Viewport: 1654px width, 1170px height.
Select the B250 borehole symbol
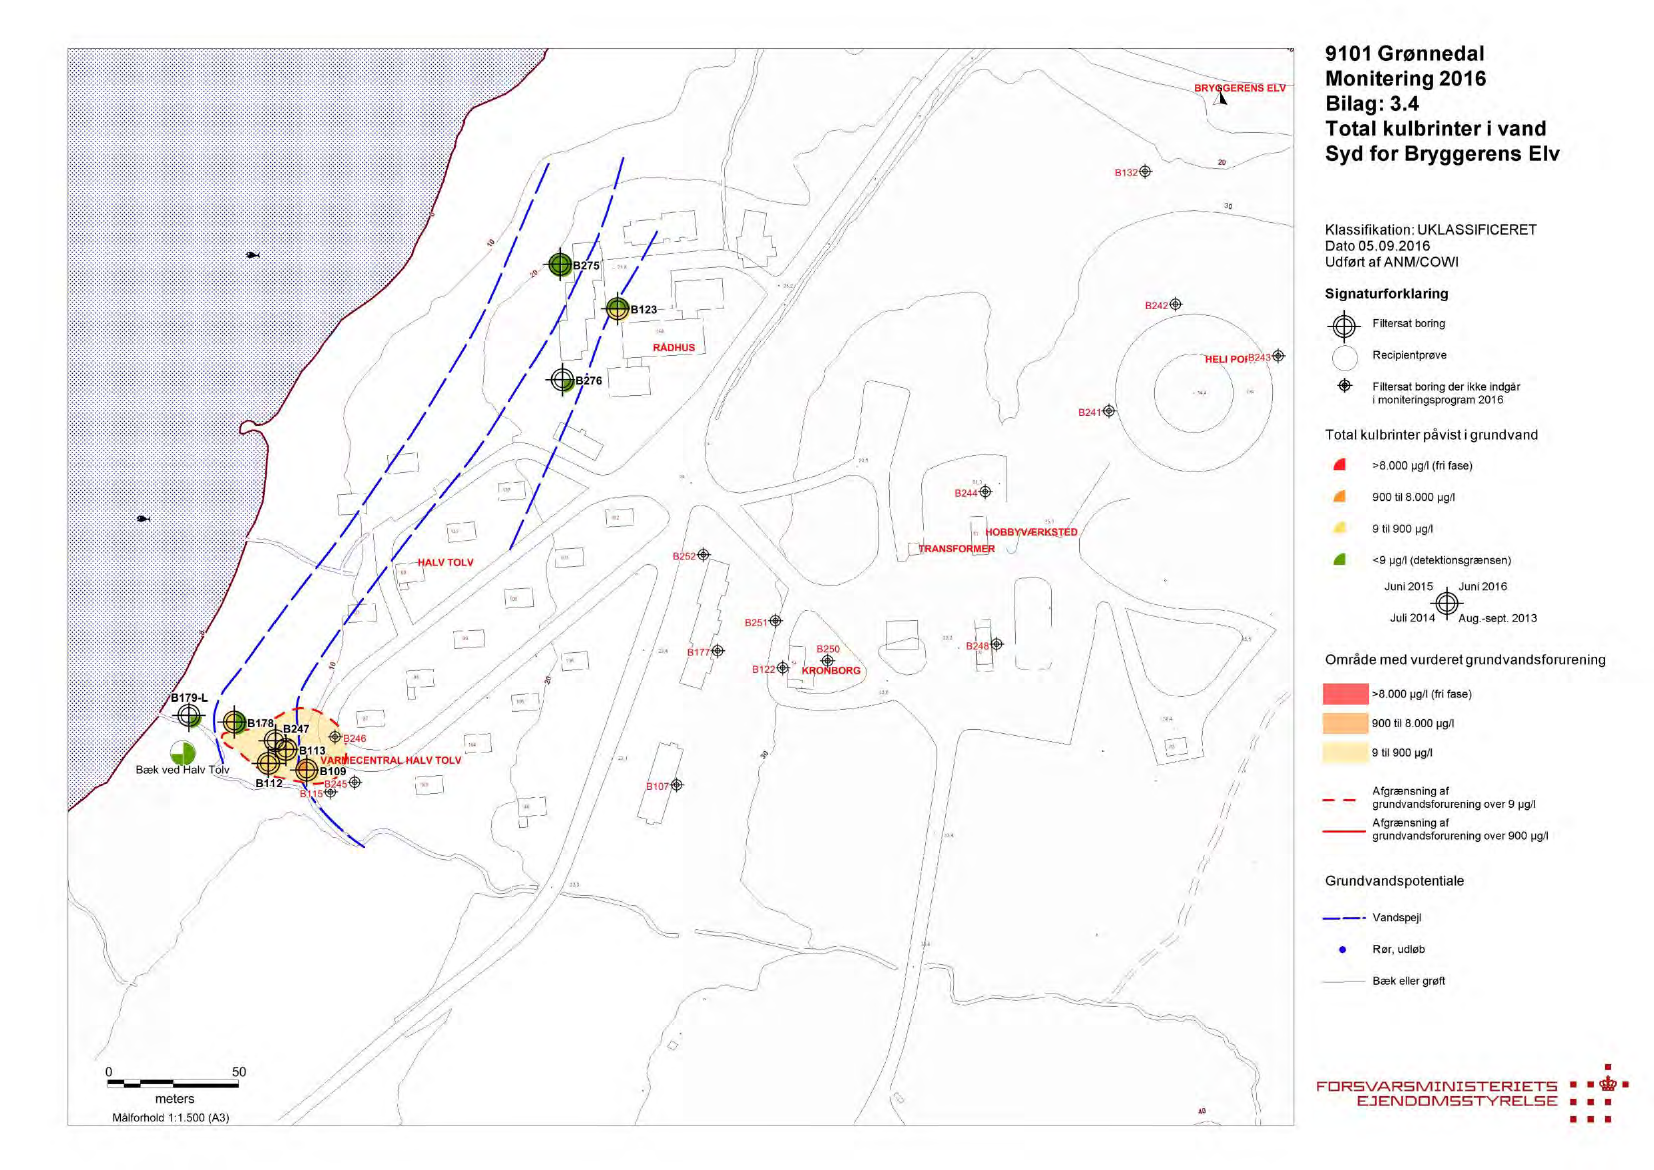(x=827, y=661)
